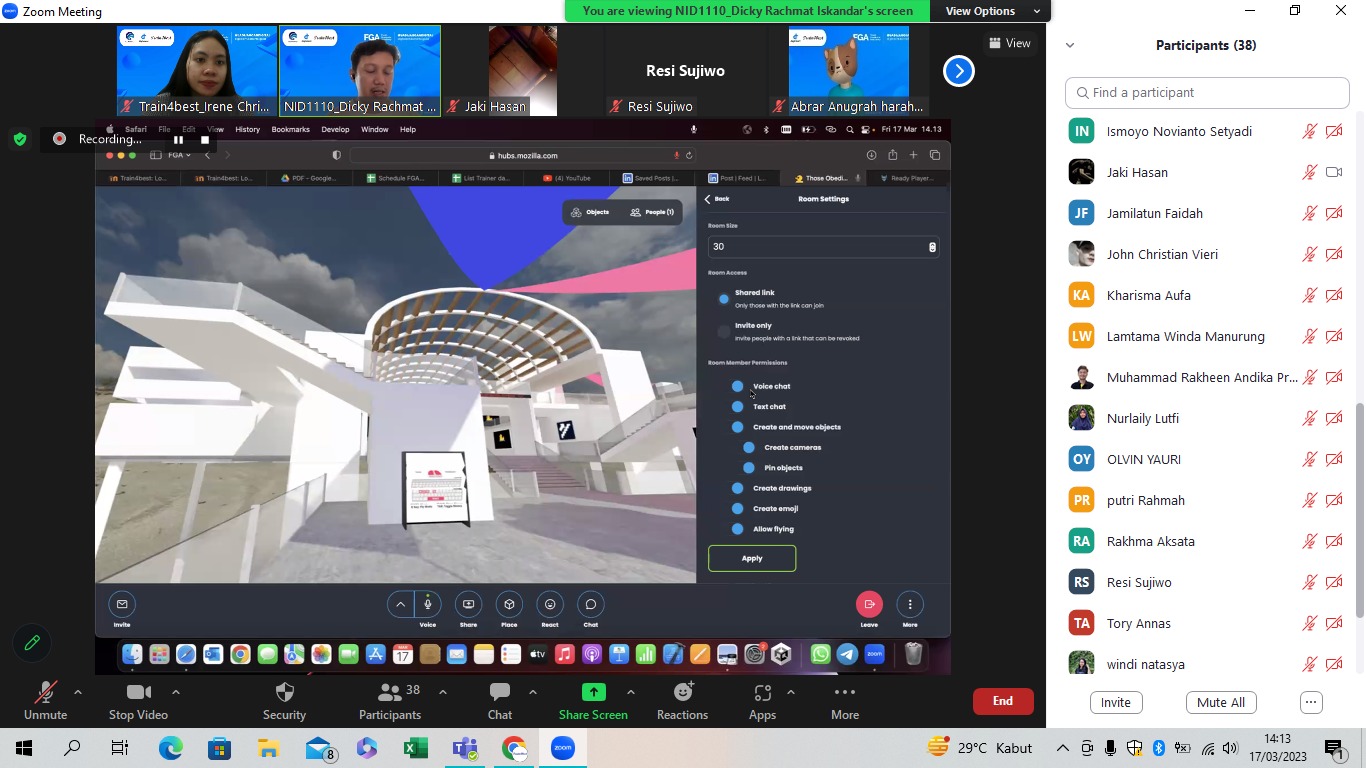Open the Bookmarks menu in Safari
This screenshot has height=768, width=1366.
point(290,129)
